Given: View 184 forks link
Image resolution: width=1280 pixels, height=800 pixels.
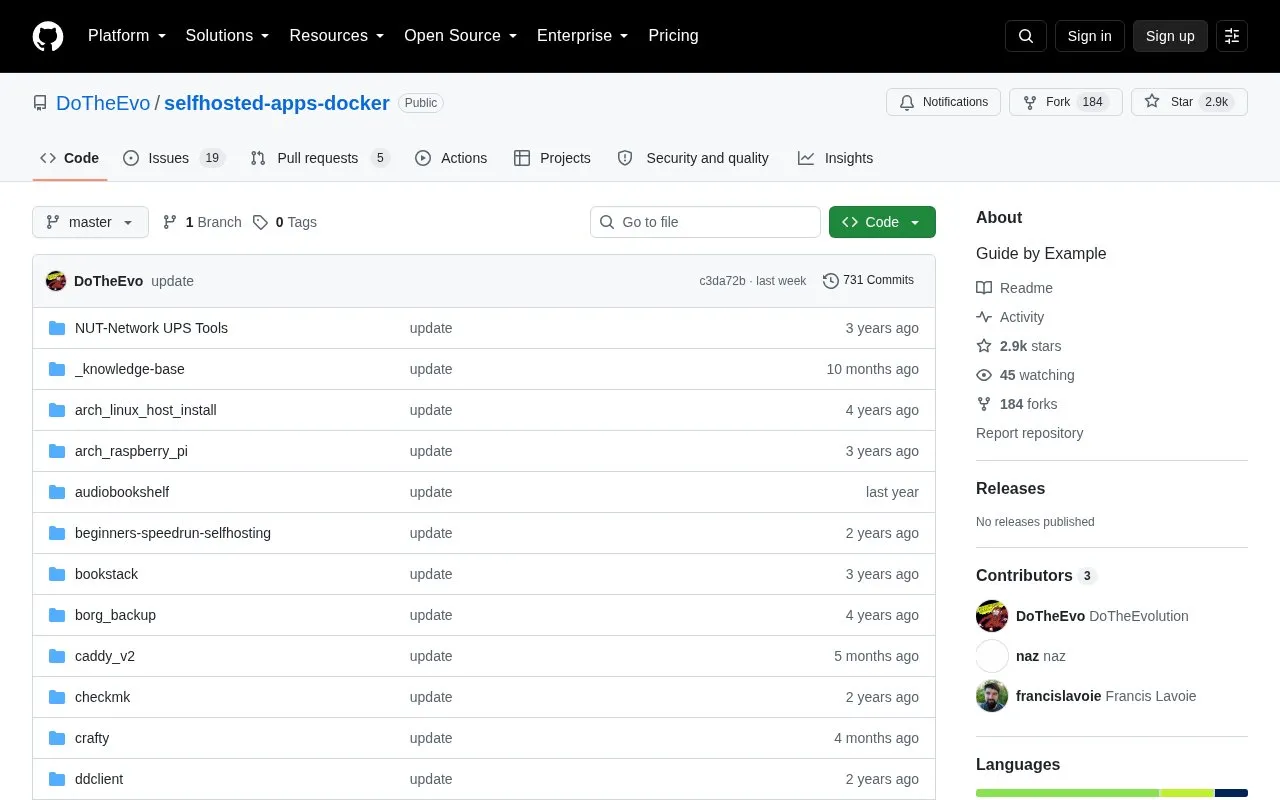Looking at the screenshot, I should (1016, 404).
